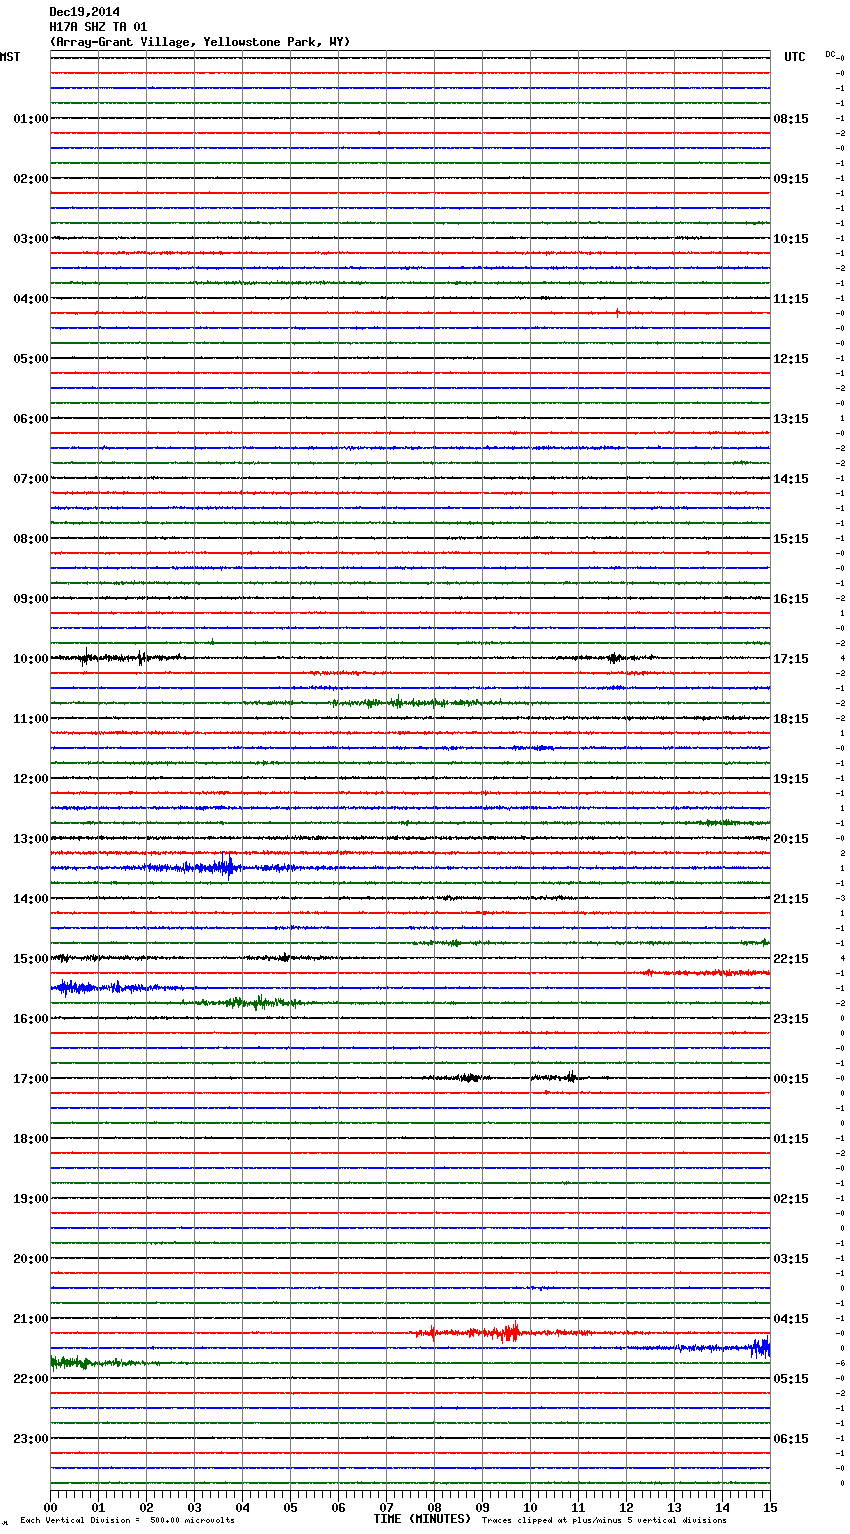Image resolution: width=850 pixels, height=1534 pixels.
Task: Click the 10:15 UTC time label
Action: tap(791, 239)
